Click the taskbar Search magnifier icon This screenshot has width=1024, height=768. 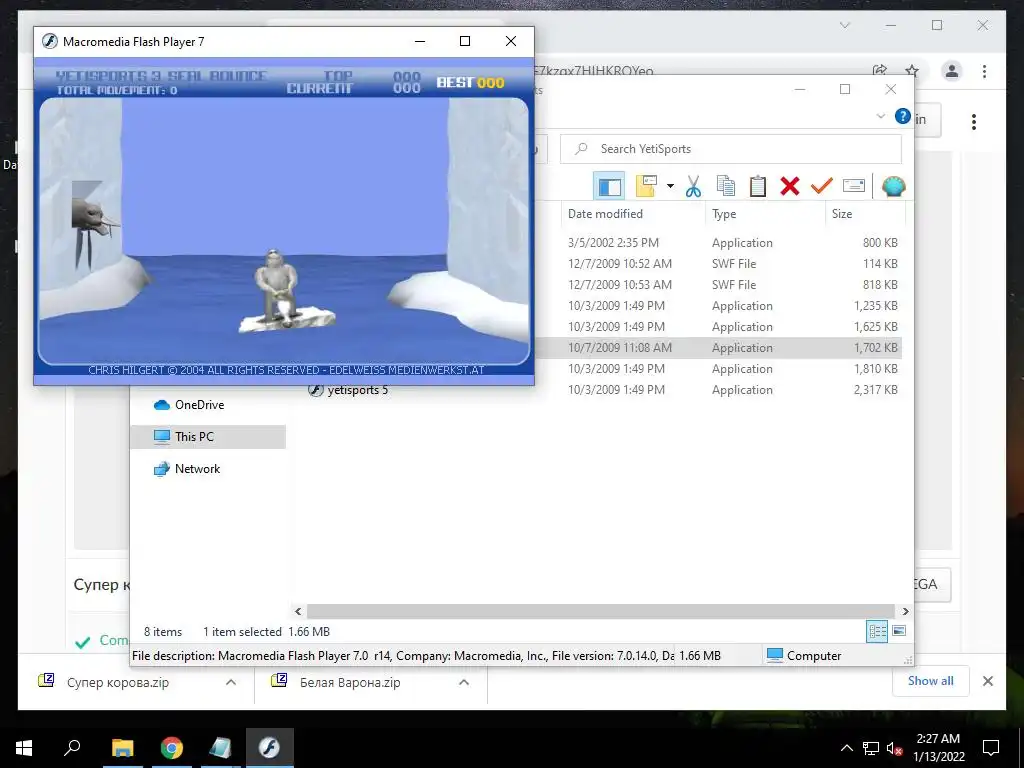point(72,748)
